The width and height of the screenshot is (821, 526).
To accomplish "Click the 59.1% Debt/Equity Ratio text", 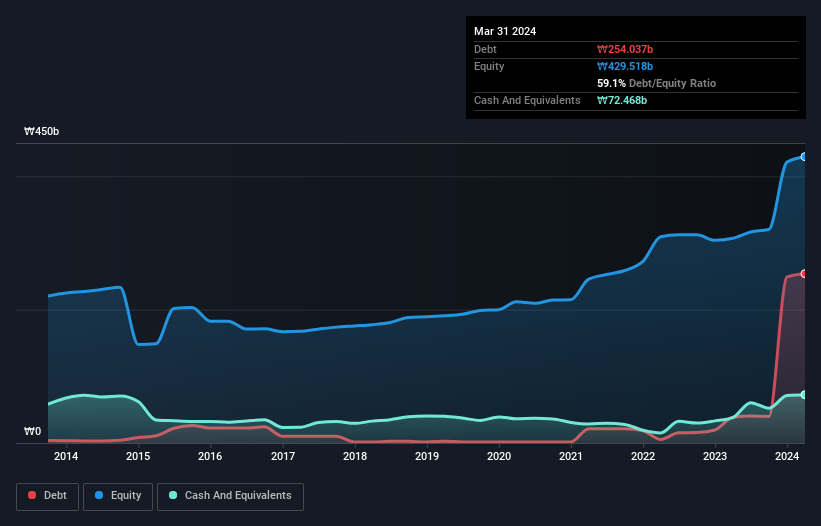I will [x=656, y=83].
